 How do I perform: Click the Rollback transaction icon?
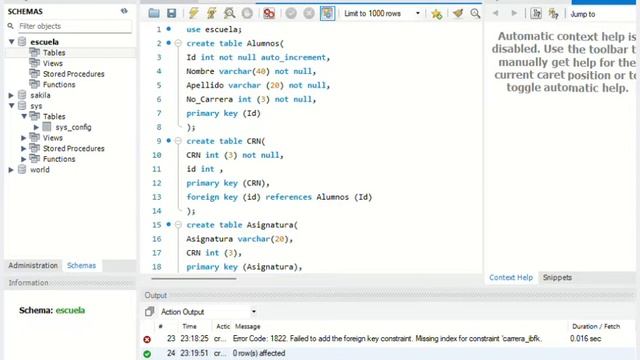pos(309,13)
